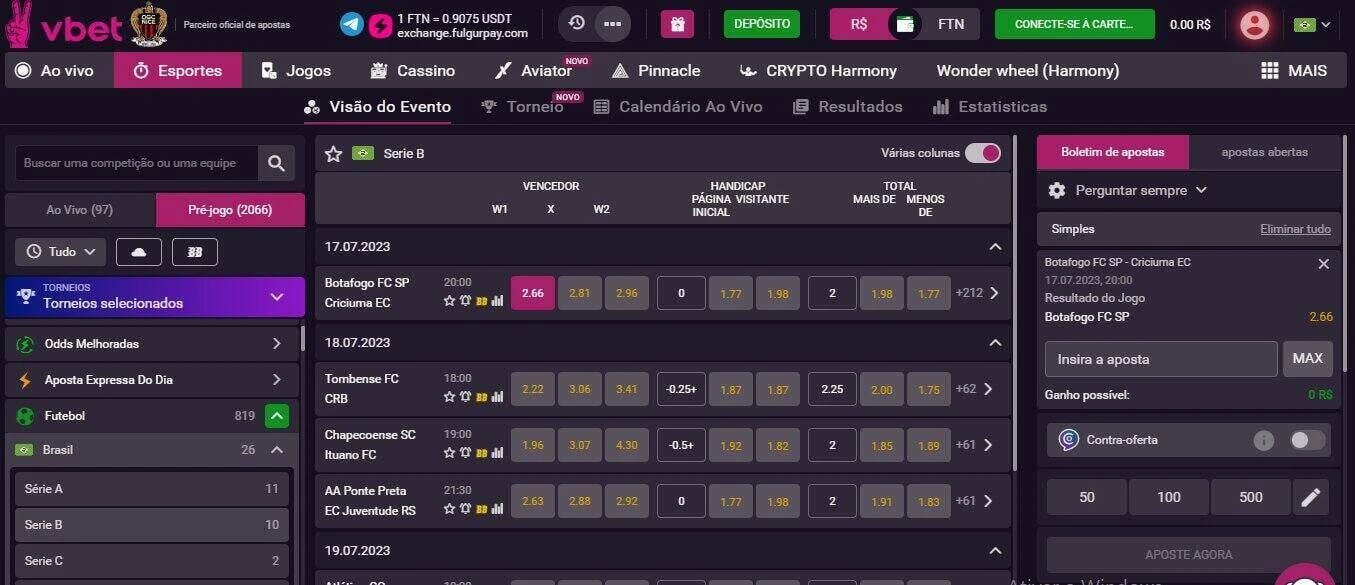Image resolution: width=1355 pixels, height=585 pixels.
Task: Open the Cassino menu item
Action: [x=412, y=70]
